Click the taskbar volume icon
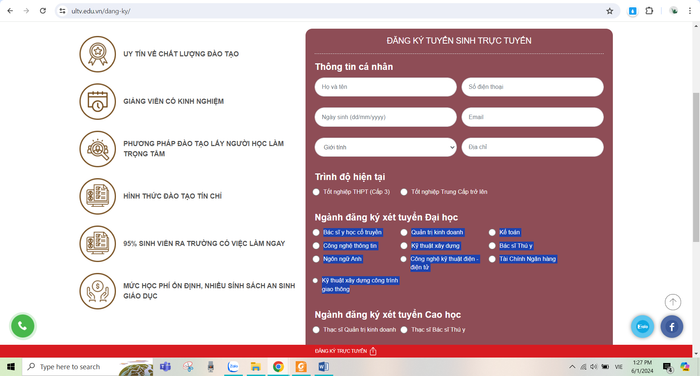Image resolution: width=700 pixels, height=376 pixels. tap(593, 367)
